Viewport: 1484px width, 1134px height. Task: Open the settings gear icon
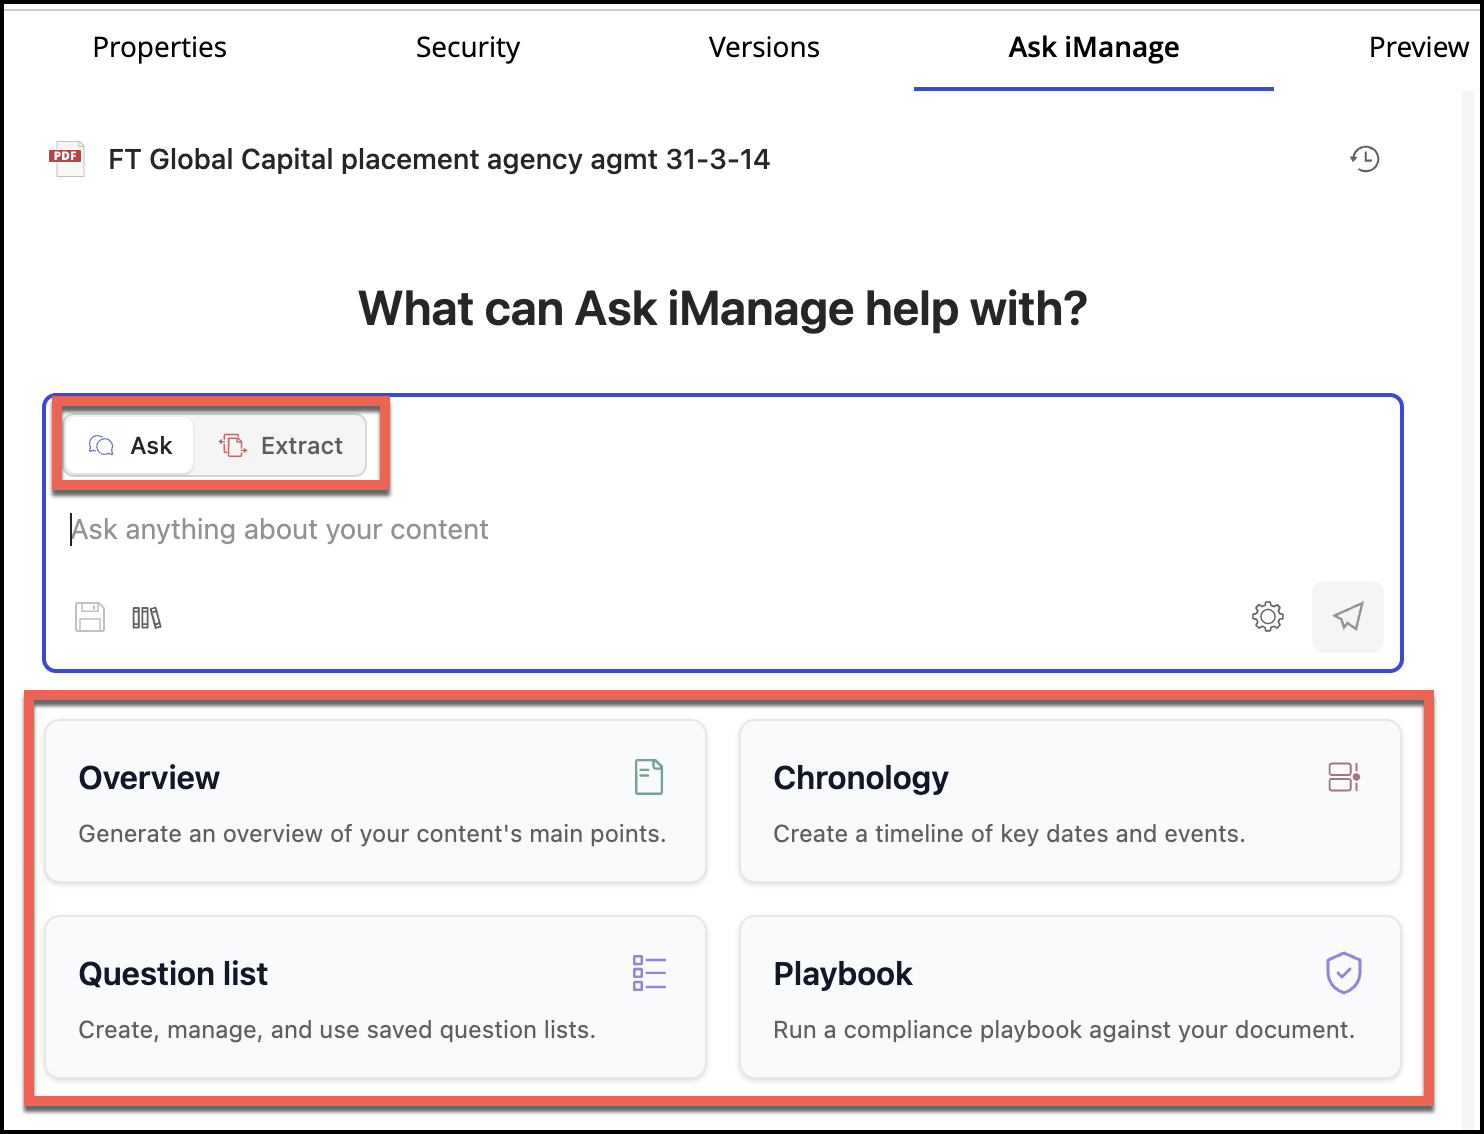1268,616
